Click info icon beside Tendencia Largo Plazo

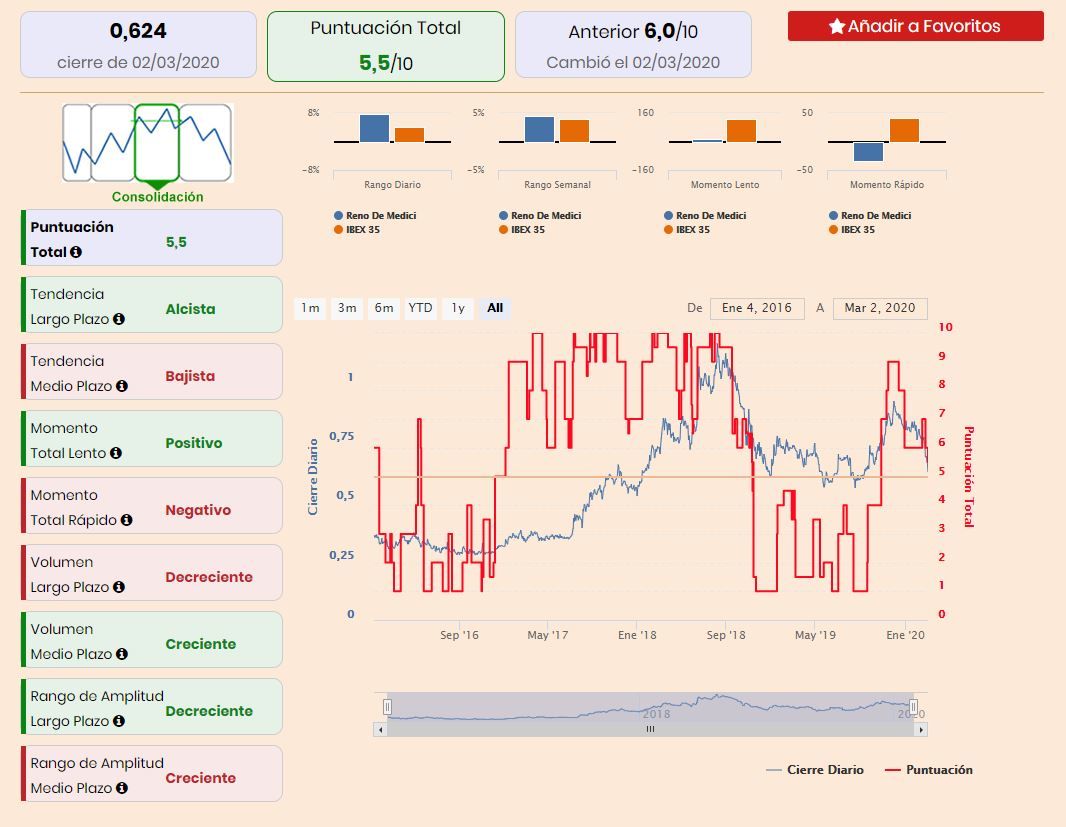(119, 320)
